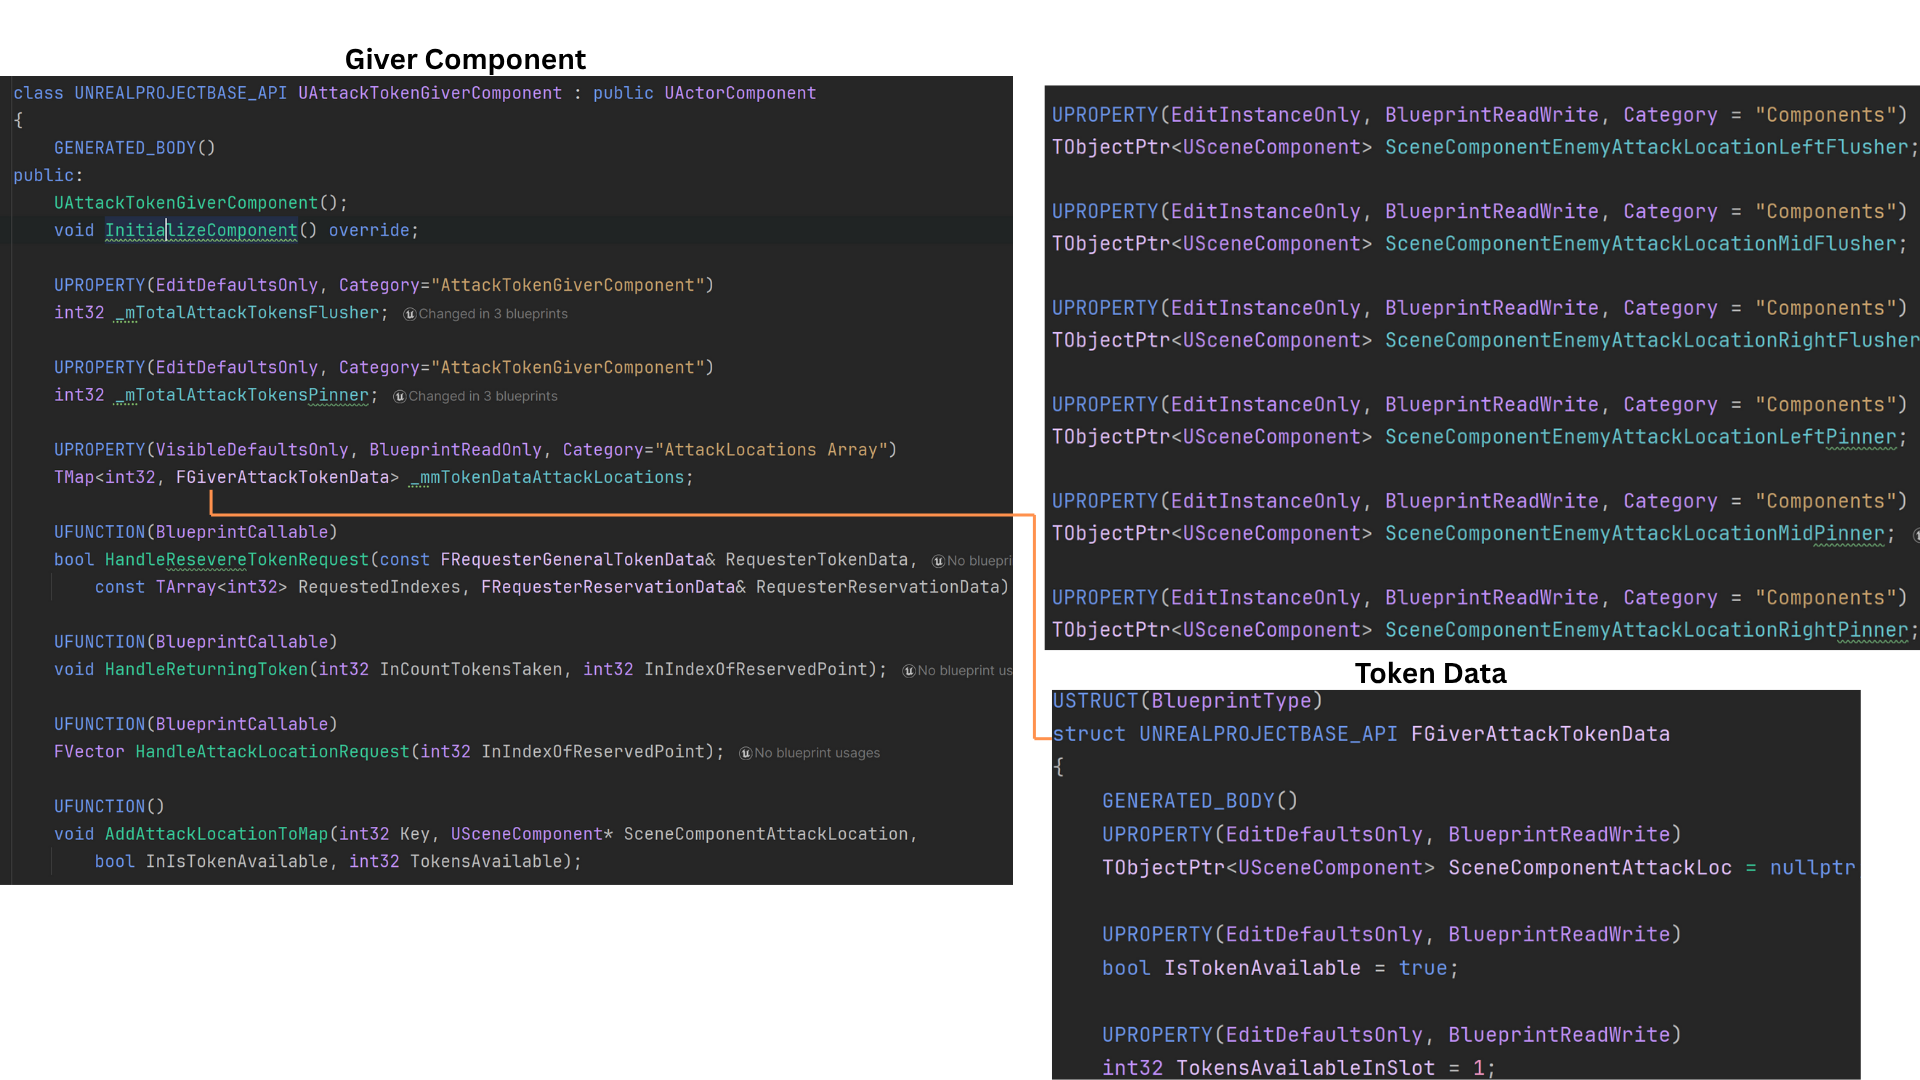Click the IsTokenAvailable bool declaration
The image size is (1920, 1080).
[x=1262, y=968]
